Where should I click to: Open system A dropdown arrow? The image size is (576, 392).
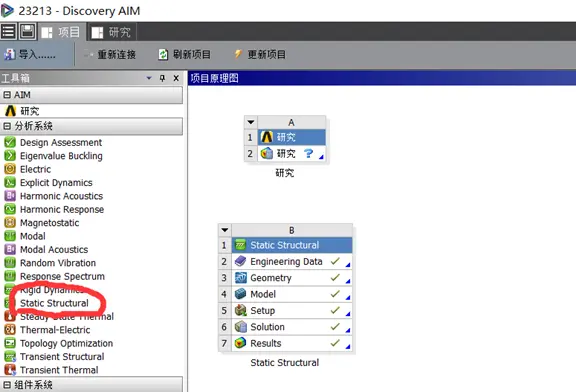point(251,122)
